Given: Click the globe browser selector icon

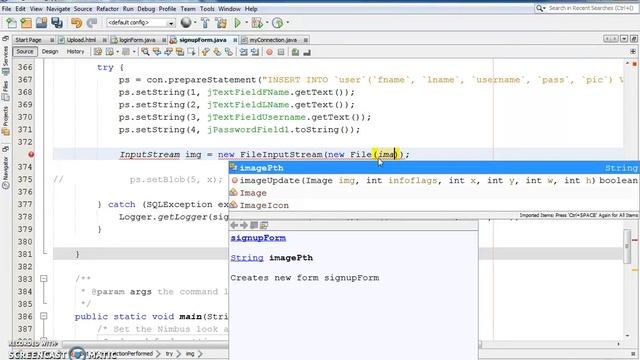Looking at the screenshot, I should point(186,23).
